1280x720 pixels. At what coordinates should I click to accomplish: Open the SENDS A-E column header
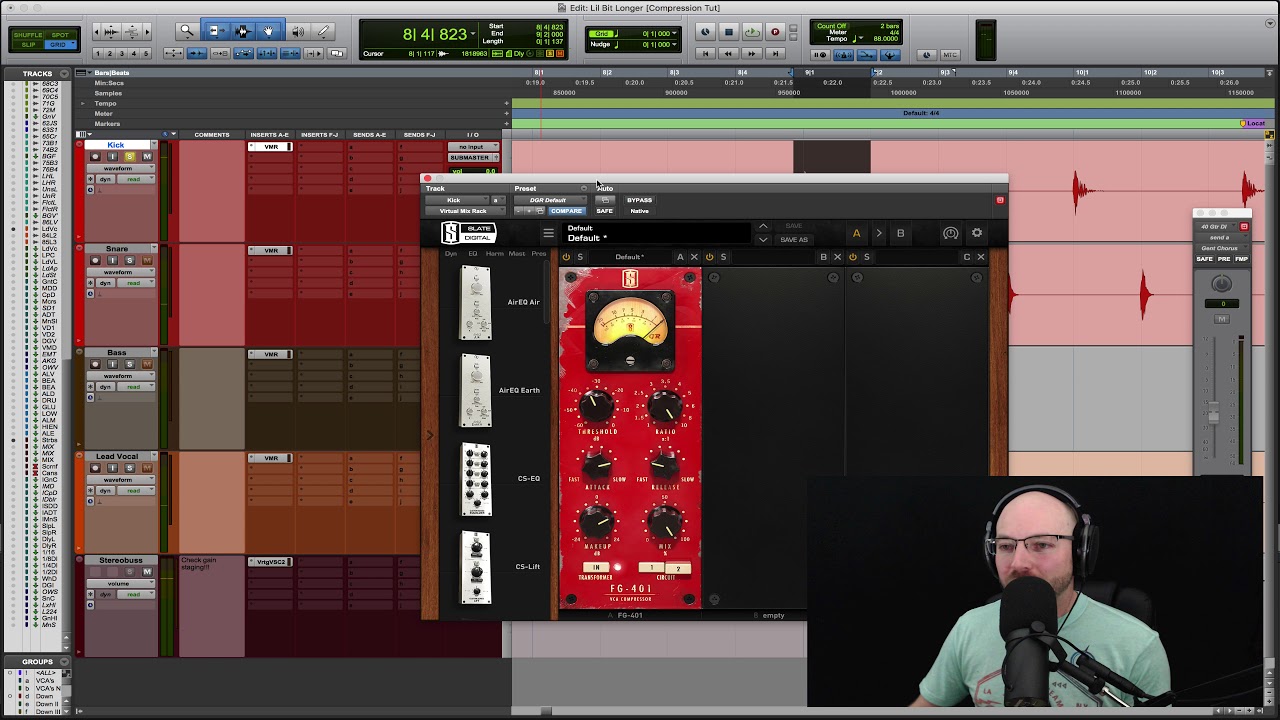[370, 134]
